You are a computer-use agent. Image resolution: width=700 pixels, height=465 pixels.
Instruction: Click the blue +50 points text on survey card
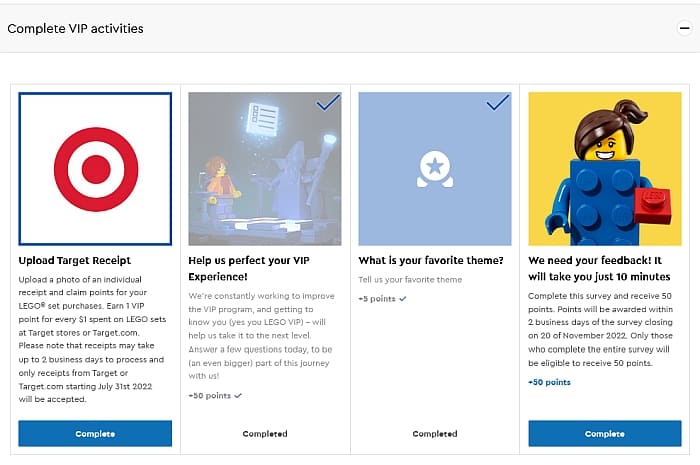coord(549,382)
